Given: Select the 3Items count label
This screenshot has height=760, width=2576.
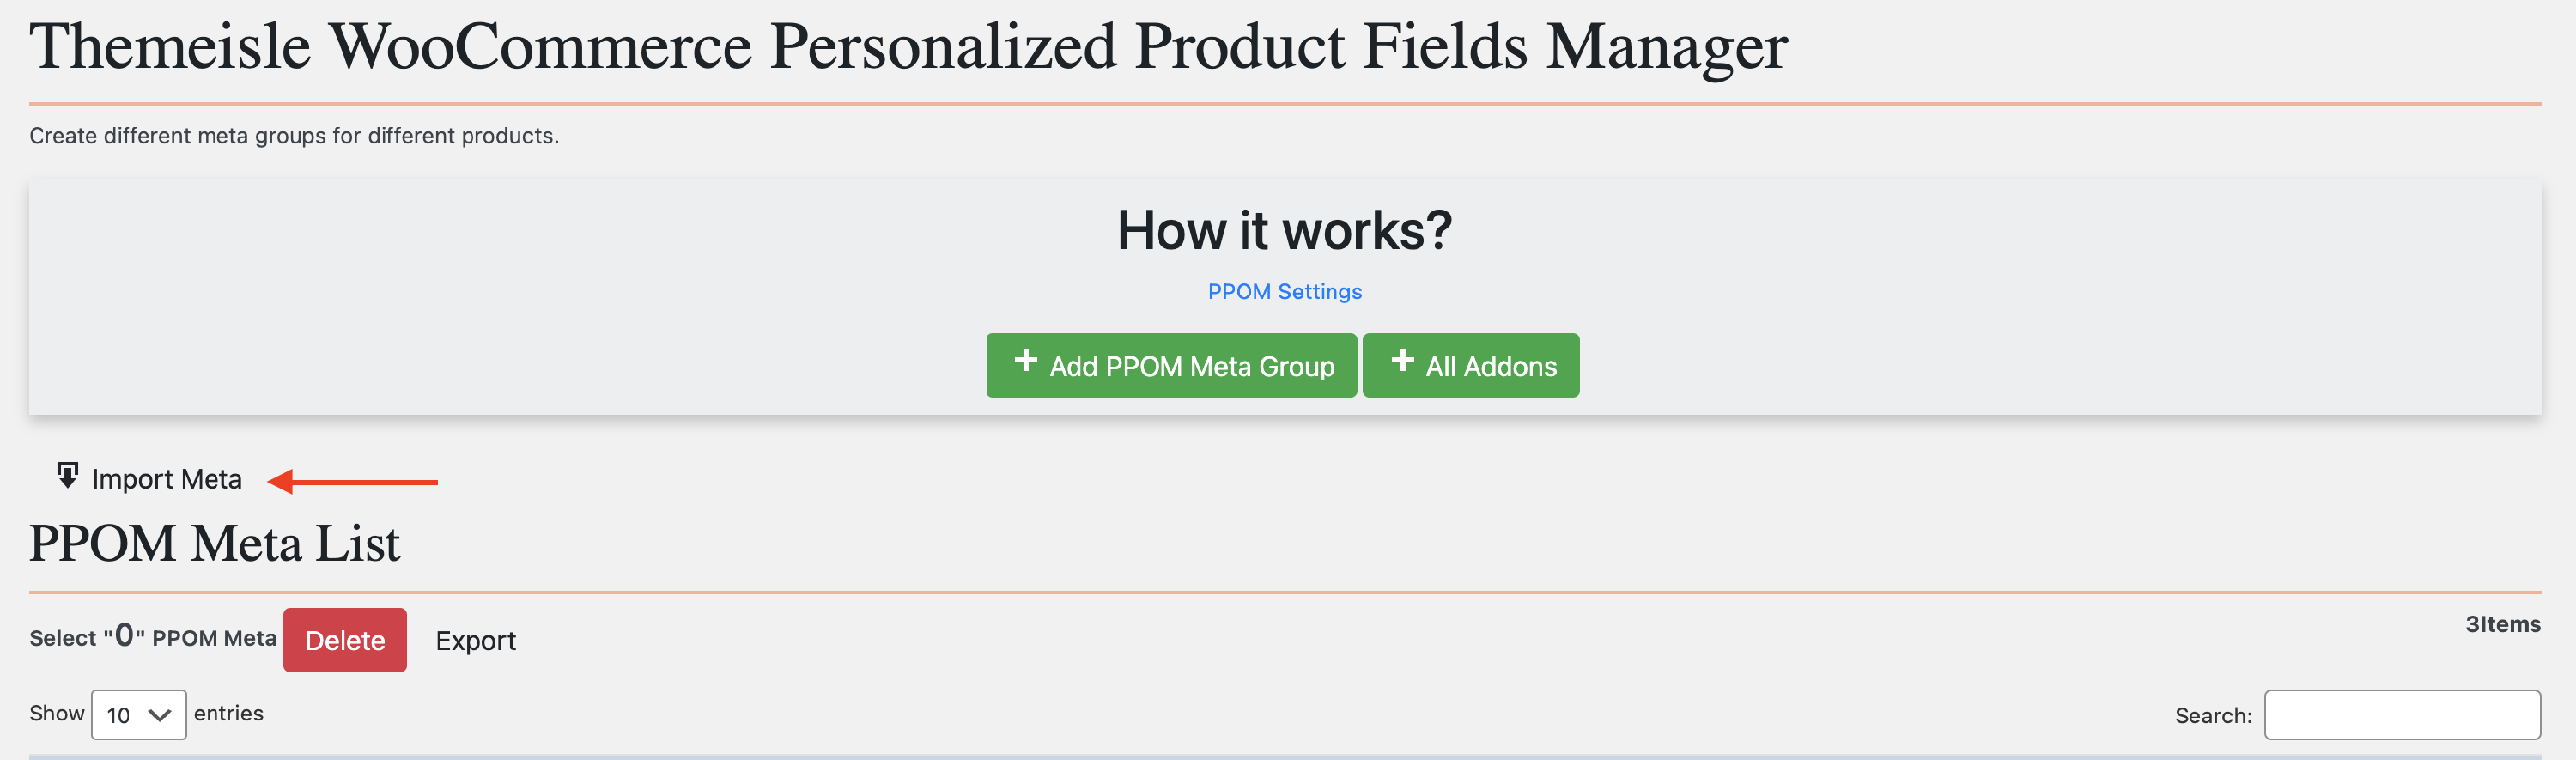Looking at the screenshot, I should pyautogui.click(x=2502, y=623).
